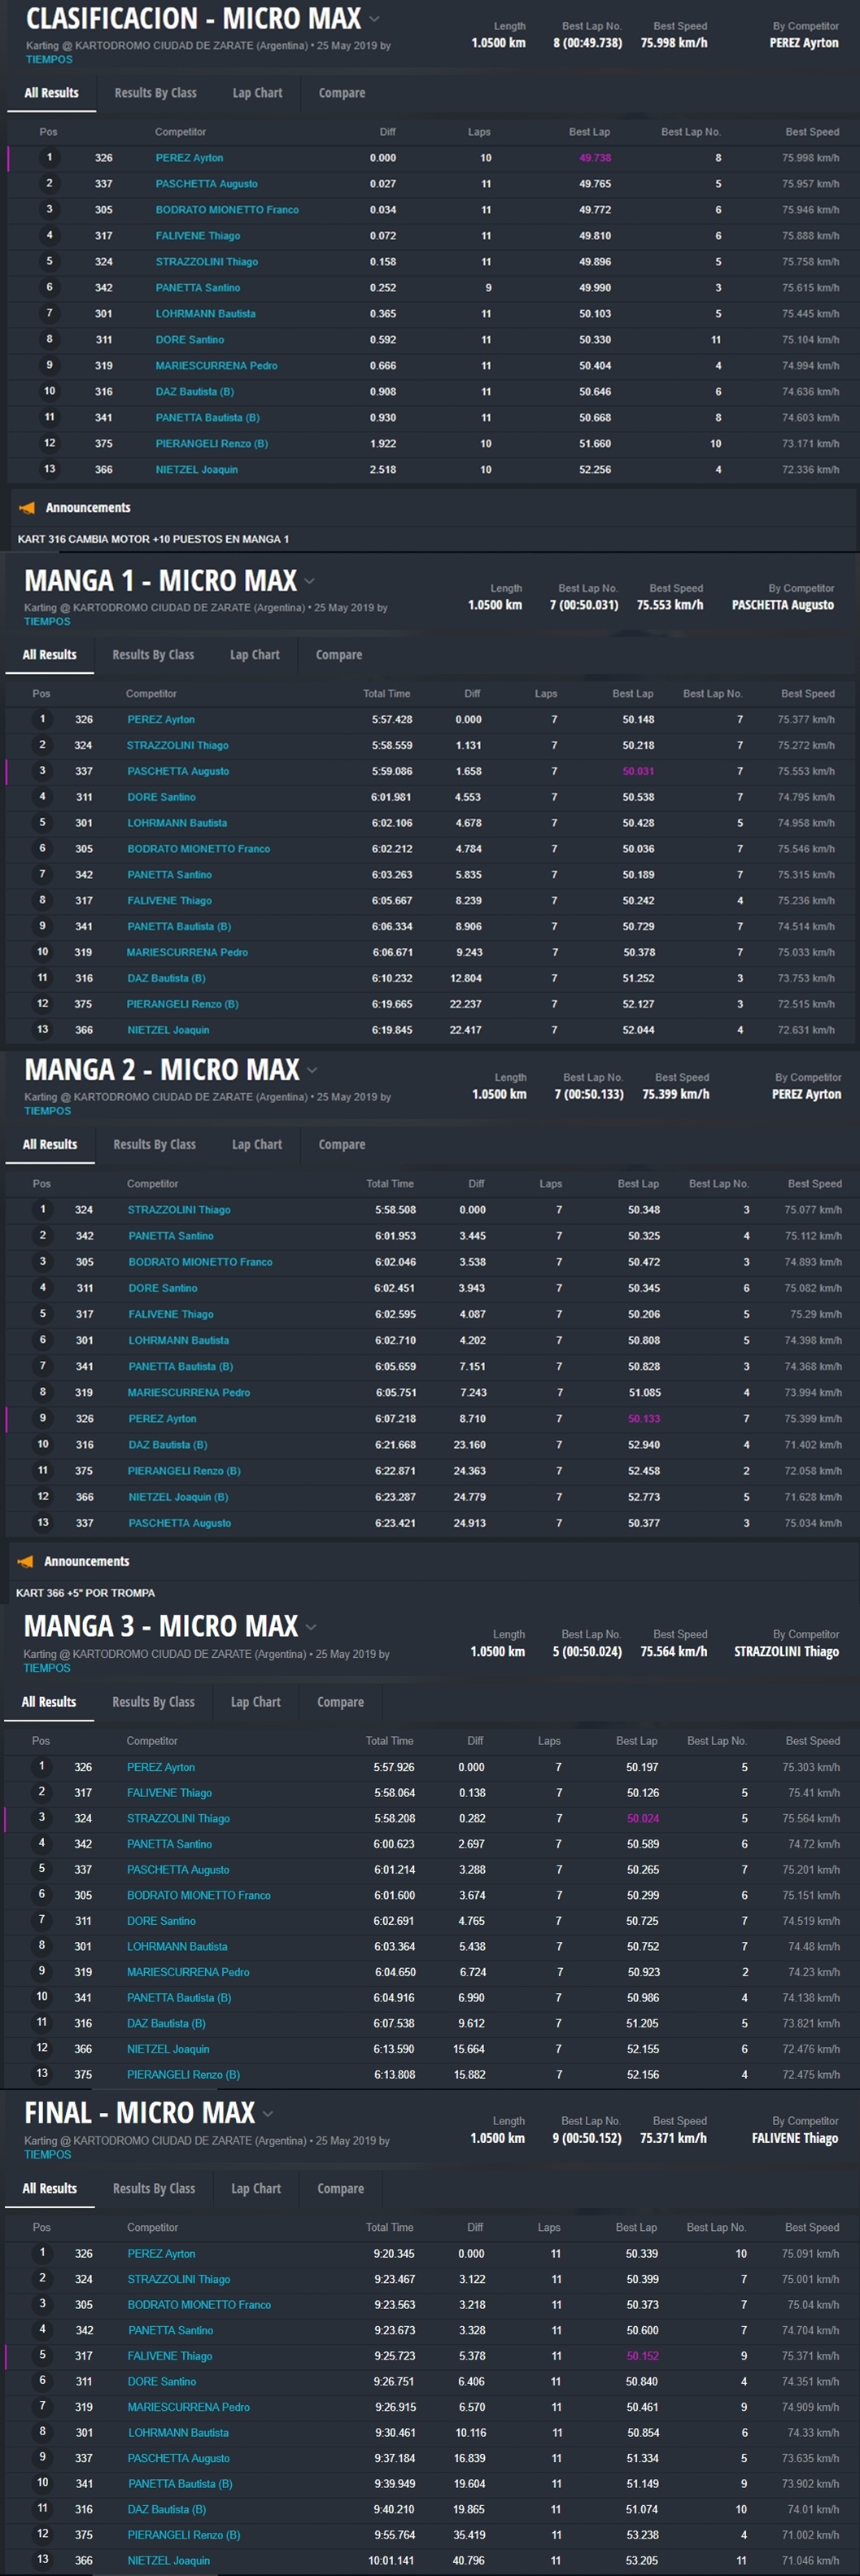Select STRAZZOLINI Thiago in Manga 2 results
The width and height of the screenshot is (860, 2576).
tap(179, 1210)
